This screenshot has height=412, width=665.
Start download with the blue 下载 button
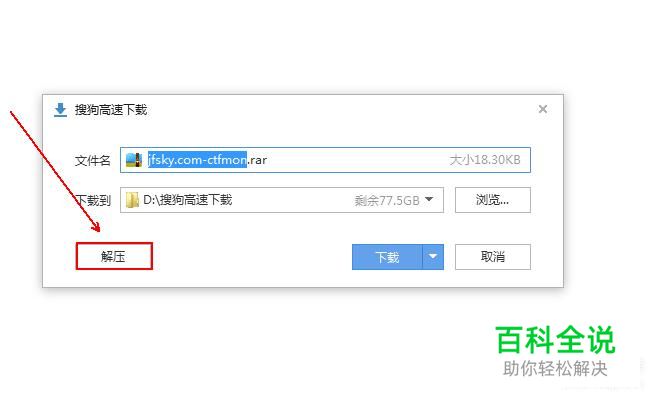387,257
